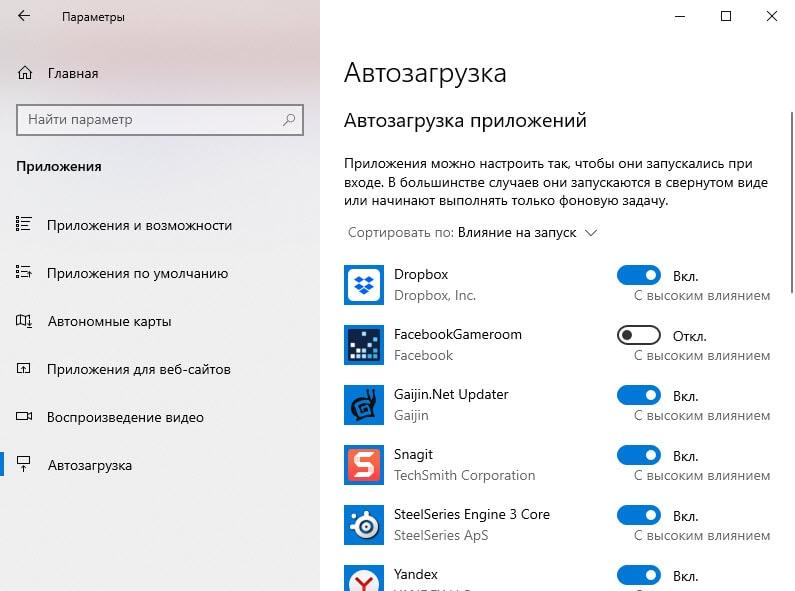Click the Приложения по умолчанию icon

pos(23,272)
